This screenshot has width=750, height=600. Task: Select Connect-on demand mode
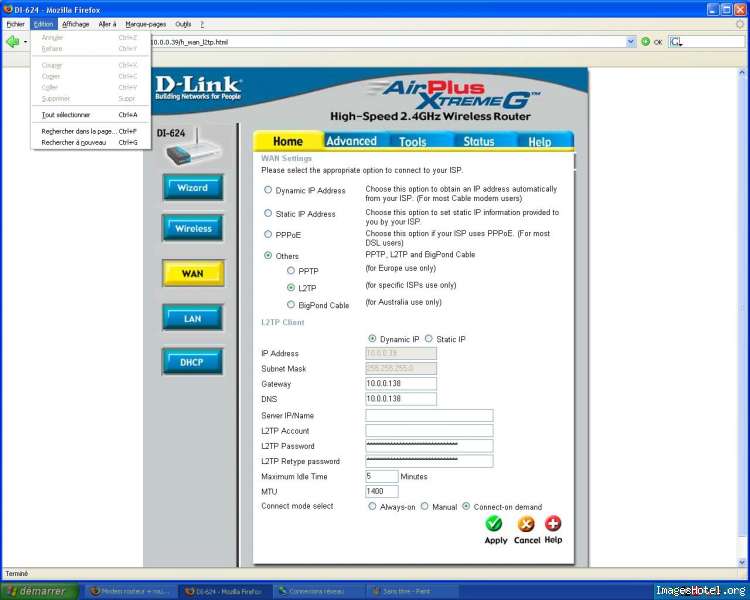[x=466, y=506]
